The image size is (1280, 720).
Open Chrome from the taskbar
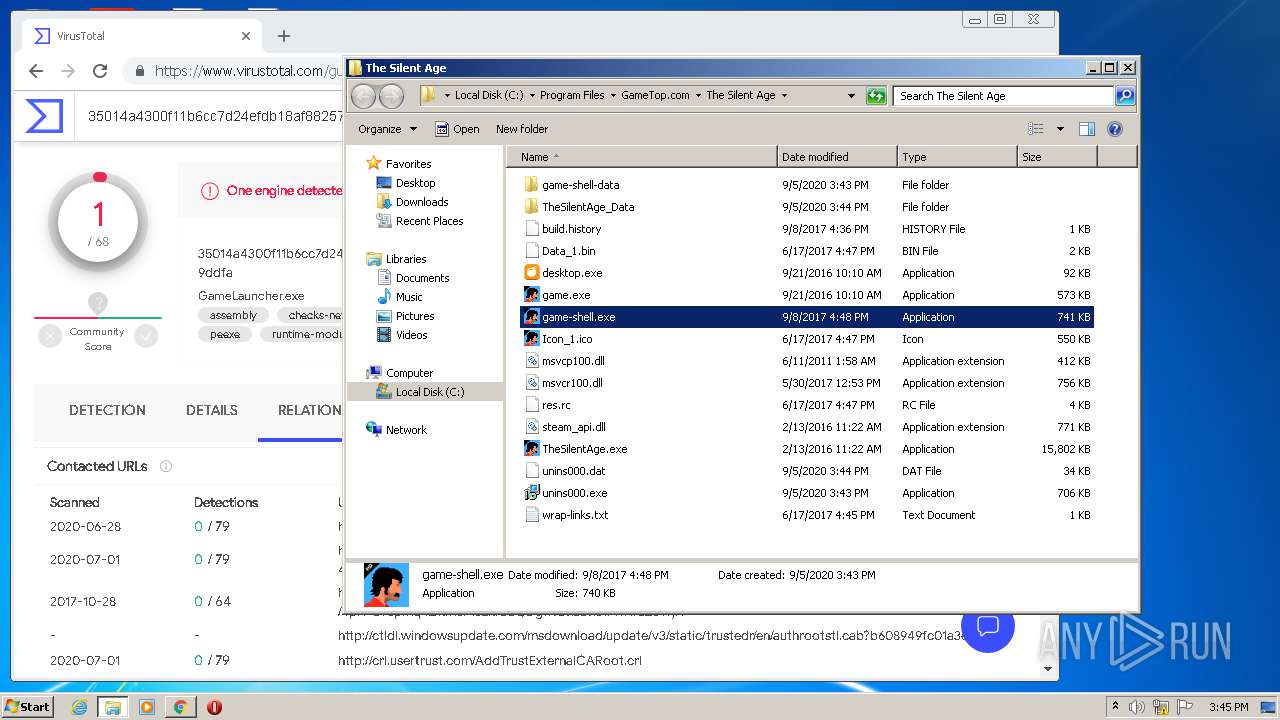[x=180, y=707]
